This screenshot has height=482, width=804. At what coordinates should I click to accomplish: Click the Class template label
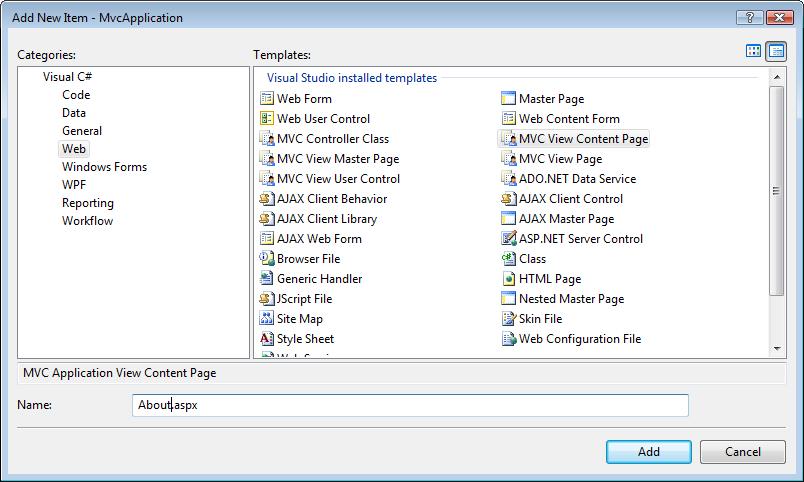click(x=532, y=258)
